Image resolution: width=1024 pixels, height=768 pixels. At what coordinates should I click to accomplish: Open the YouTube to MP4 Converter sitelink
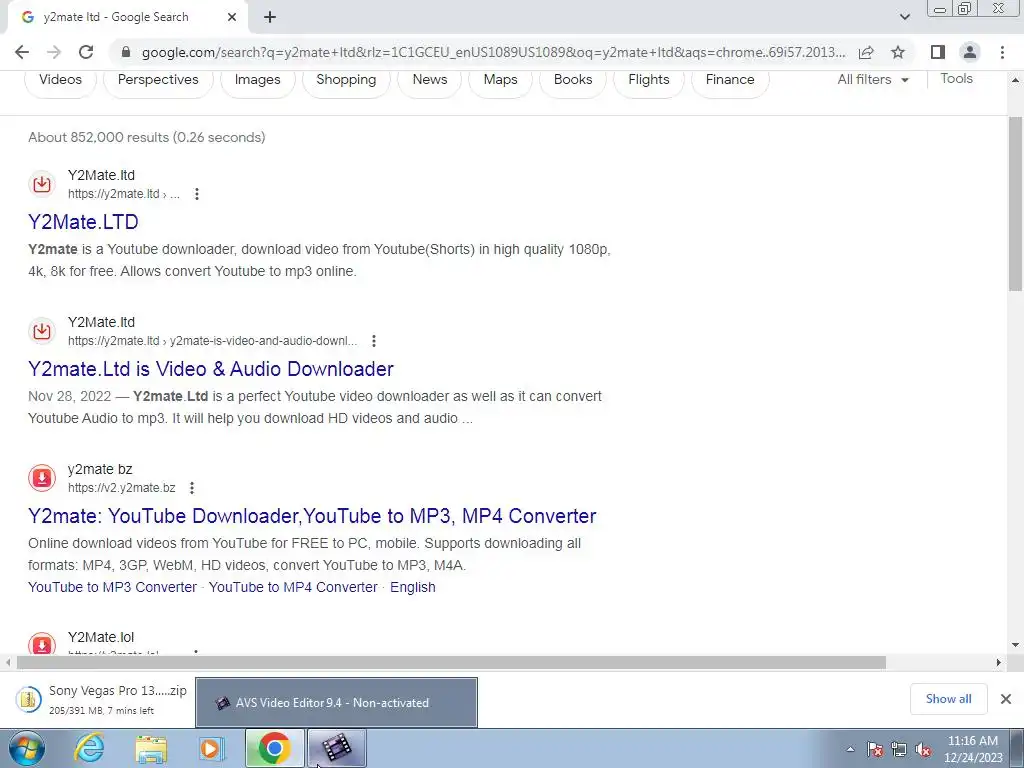[x=293, y=587]
